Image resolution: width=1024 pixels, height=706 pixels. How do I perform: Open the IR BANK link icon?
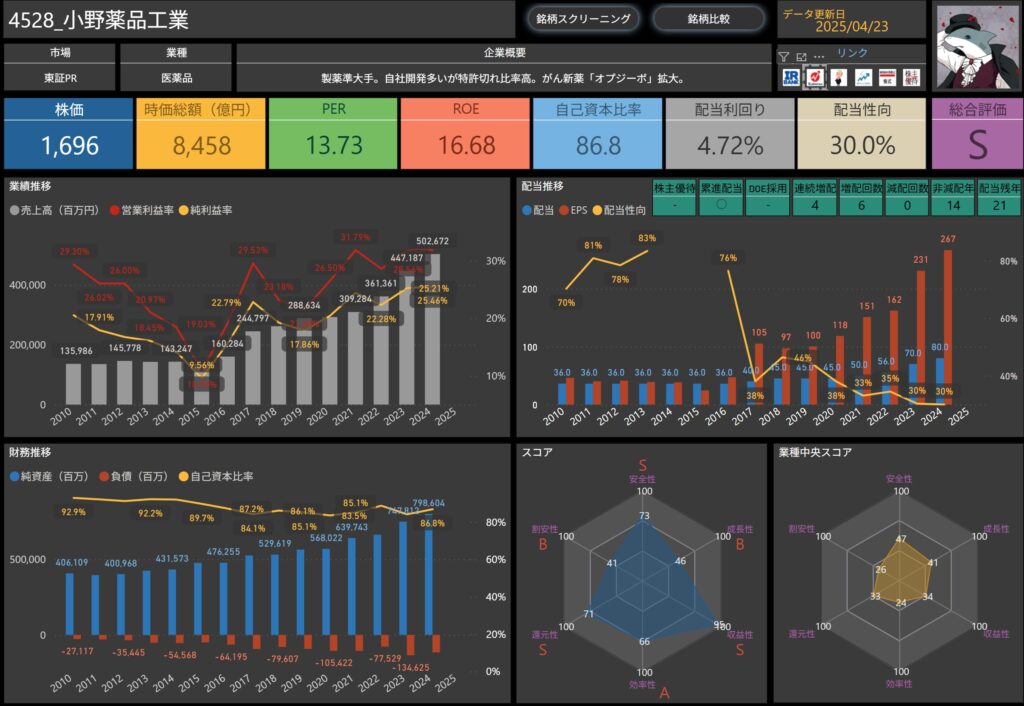791,78
